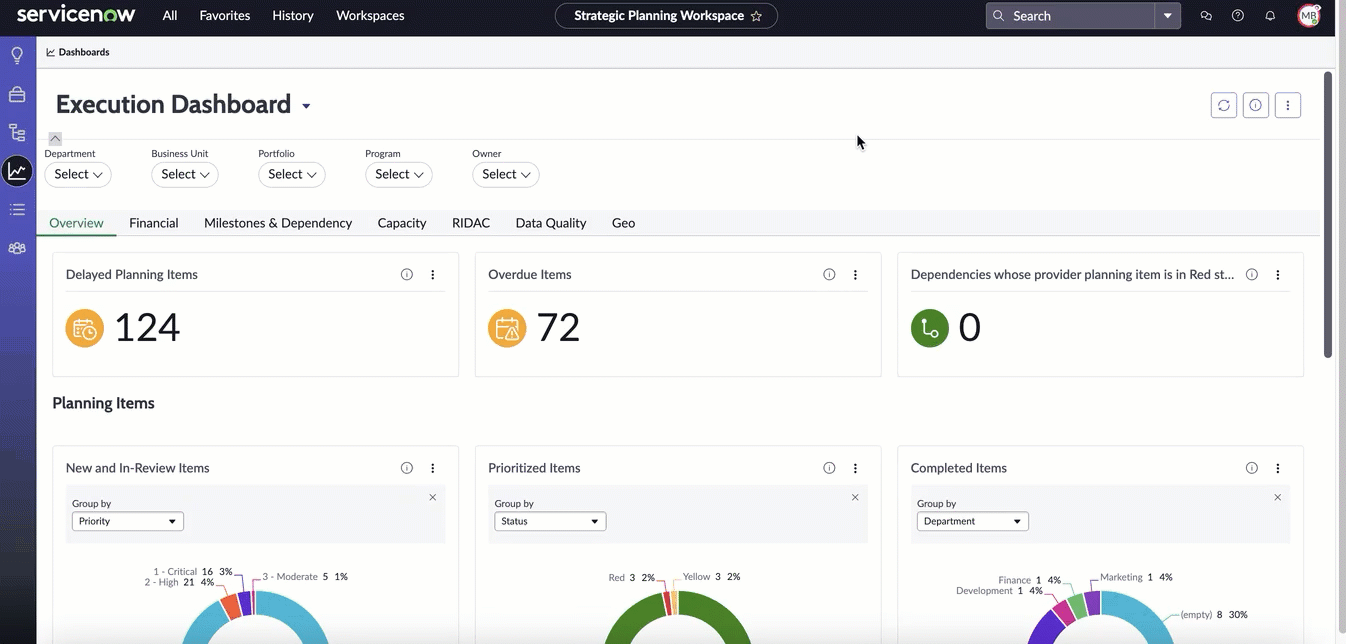1346x644 pixels.
Task: Open the Owner filter Select dropdown
Action: click(506, 174)
